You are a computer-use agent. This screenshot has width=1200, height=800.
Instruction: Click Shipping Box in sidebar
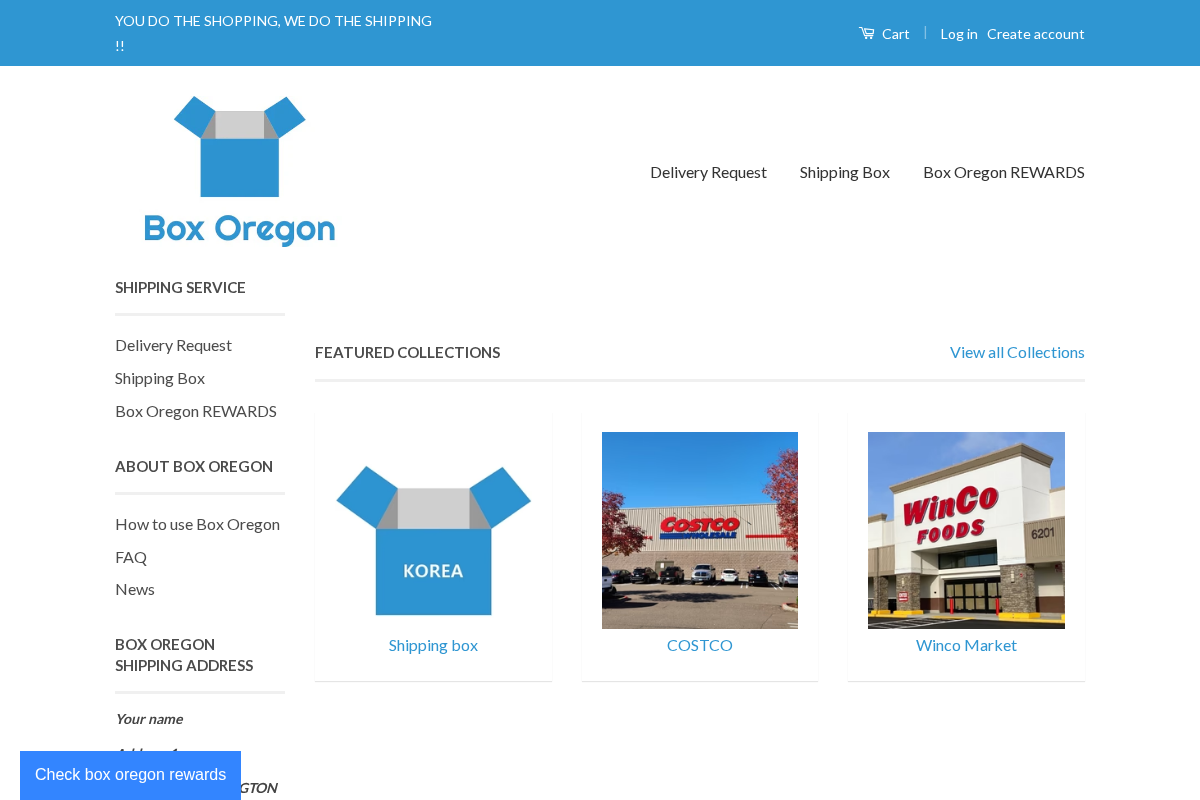click(x=160, y=378)
